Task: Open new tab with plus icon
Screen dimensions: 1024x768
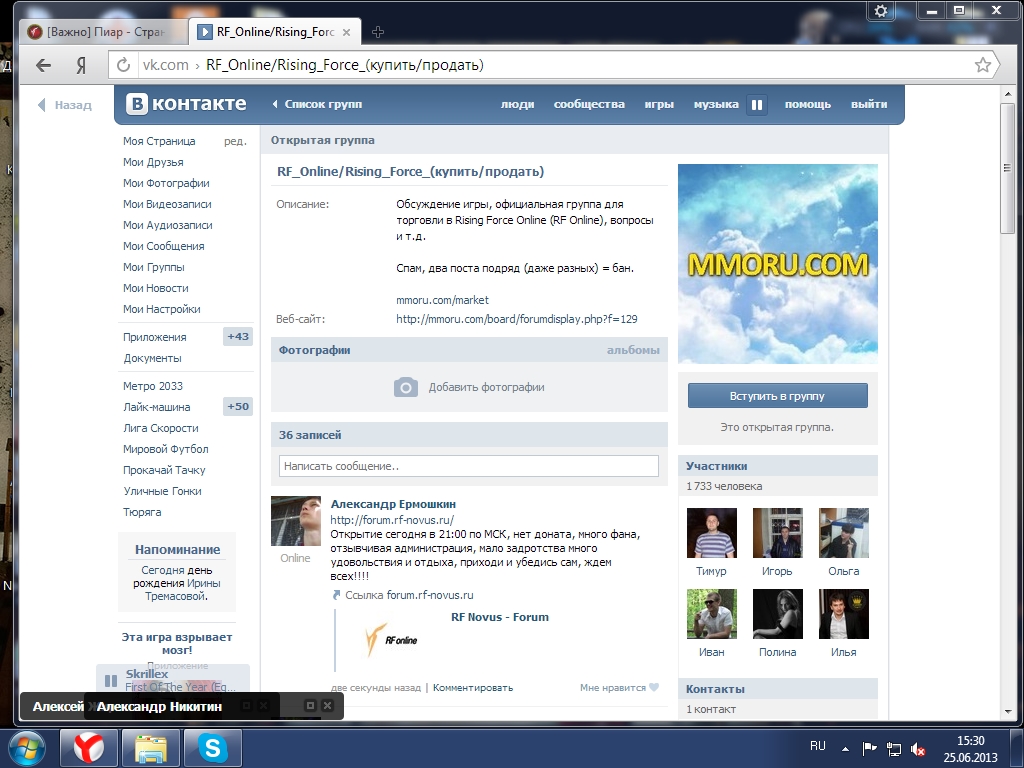Action: [377, 31]
